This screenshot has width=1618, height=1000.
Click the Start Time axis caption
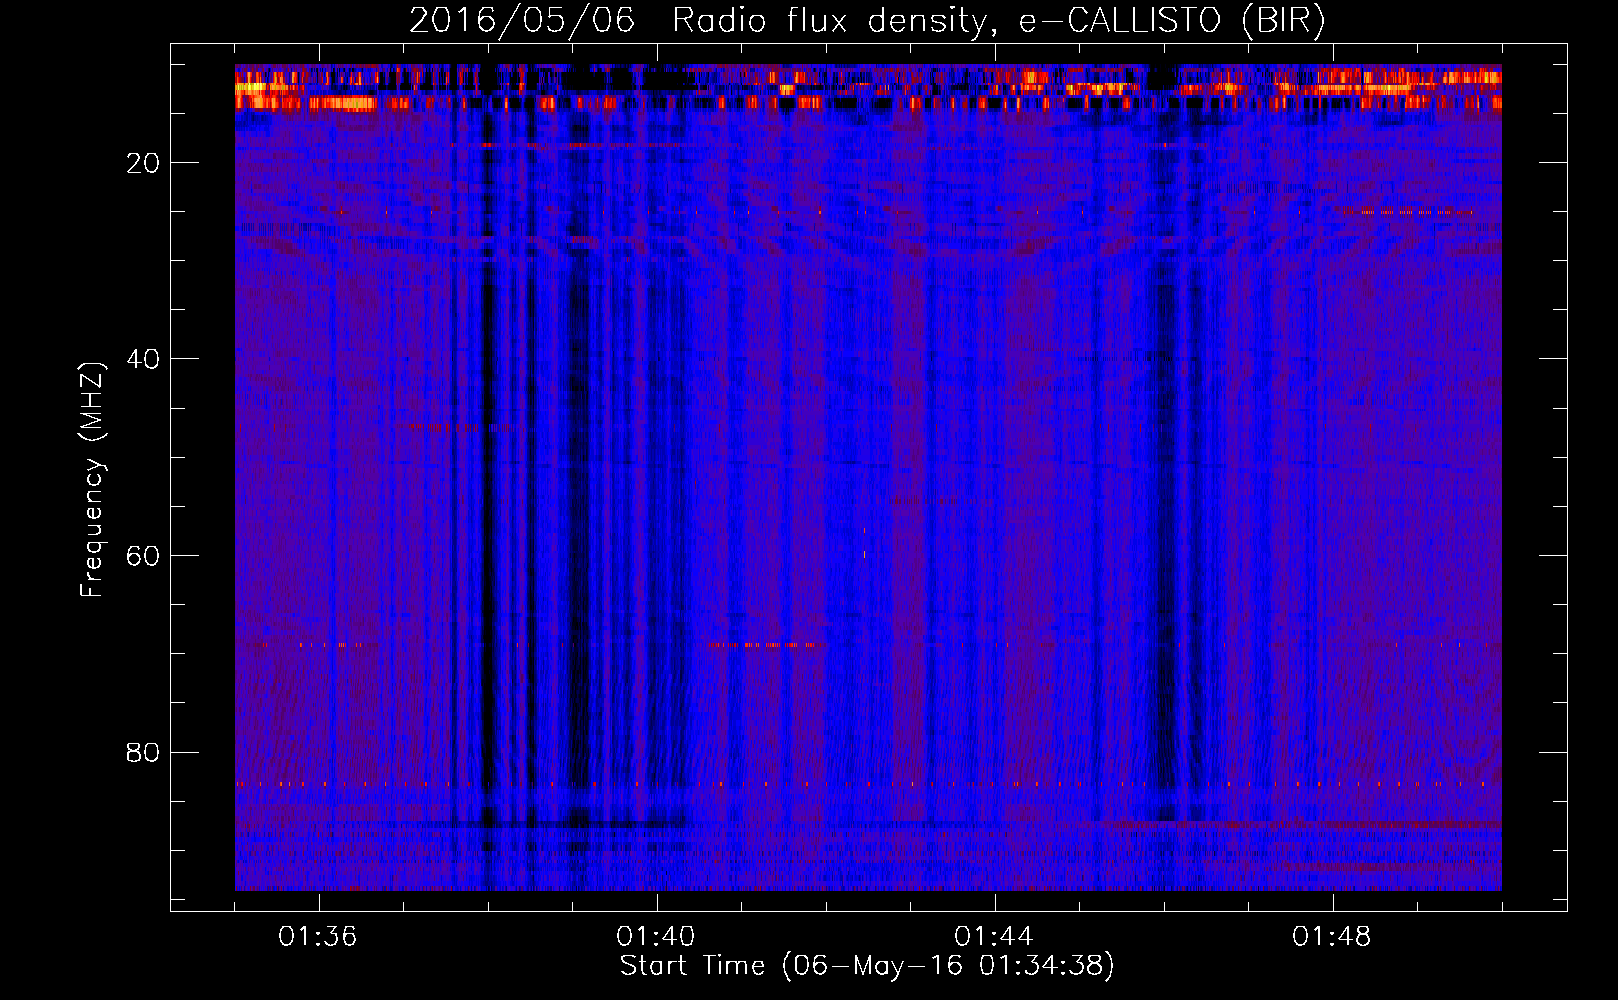tap(867, 966)
